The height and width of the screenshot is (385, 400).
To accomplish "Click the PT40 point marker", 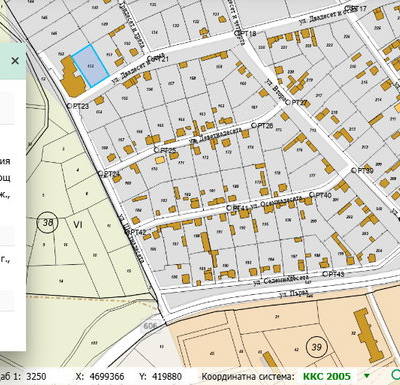I will point(312,195).
